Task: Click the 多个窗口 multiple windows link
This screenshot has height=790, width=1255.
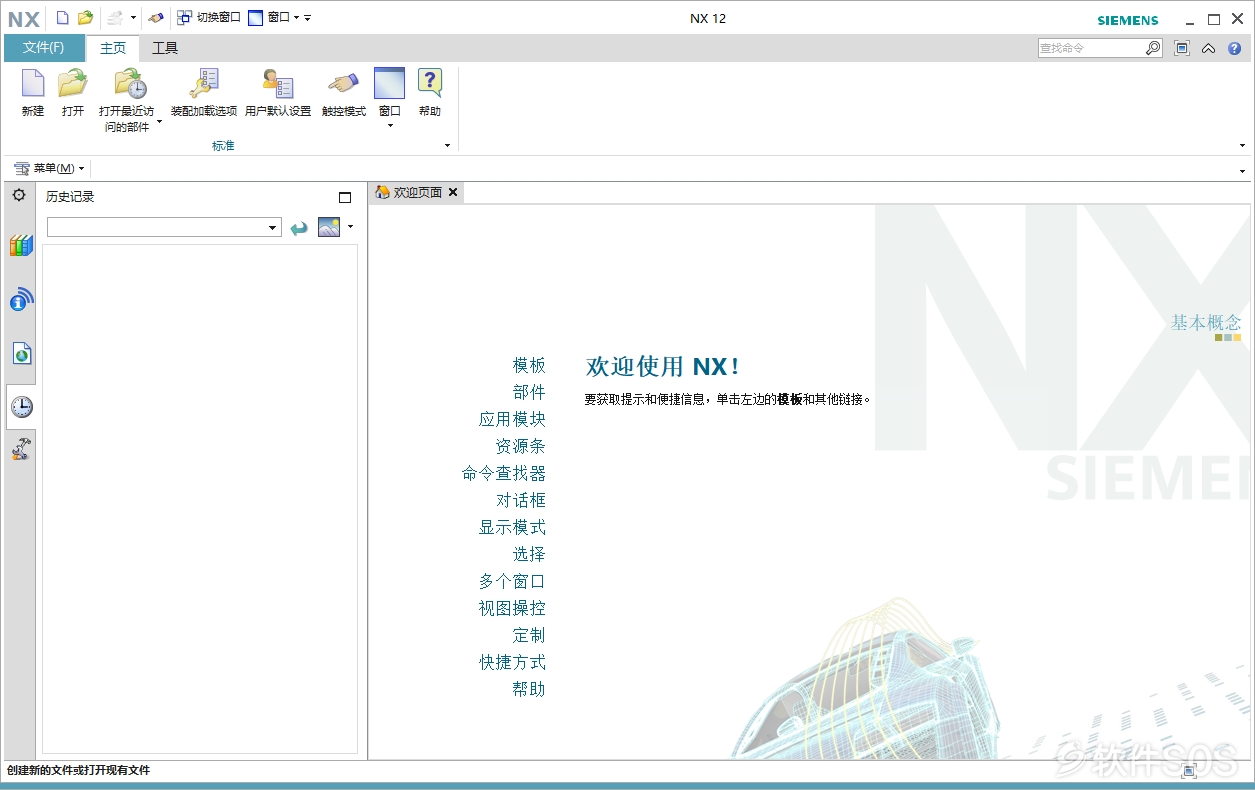Action: point(512,581)
